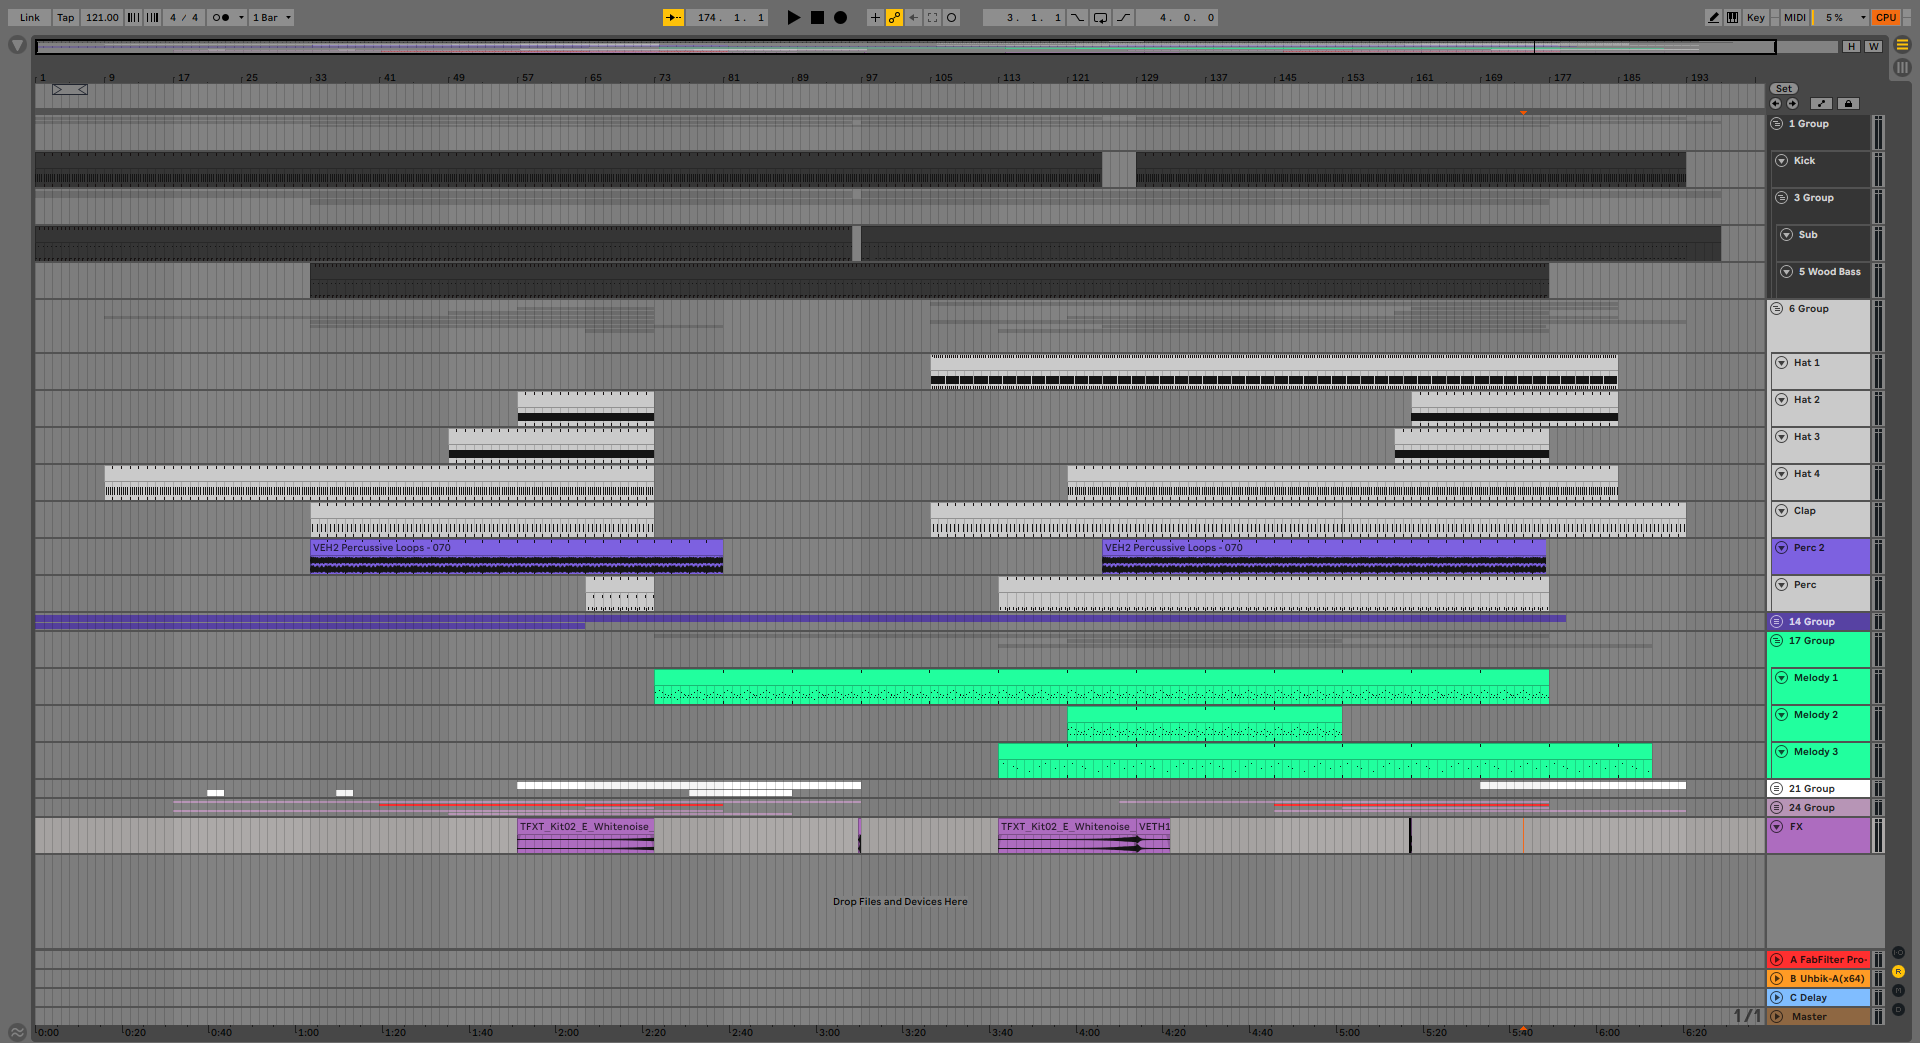Toggle Lock Envelopes padlock icon
This screenshot has width=1920, height=1043.
point(1848,103)
